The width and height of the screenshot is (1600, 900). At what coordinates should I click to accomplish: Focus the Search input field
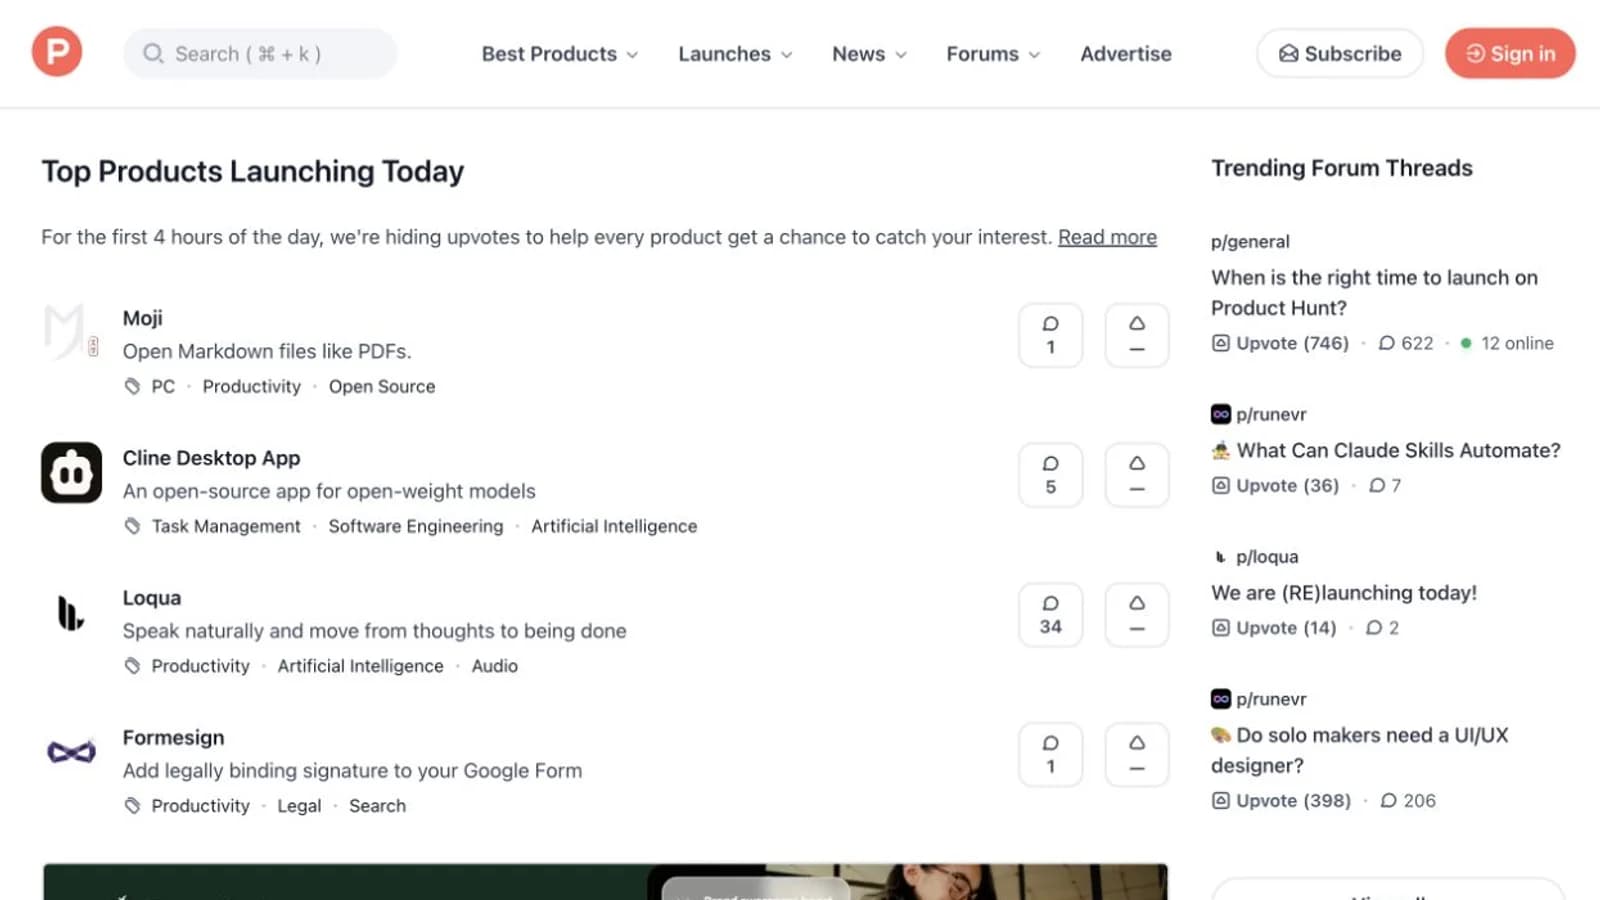coord(260,53)
